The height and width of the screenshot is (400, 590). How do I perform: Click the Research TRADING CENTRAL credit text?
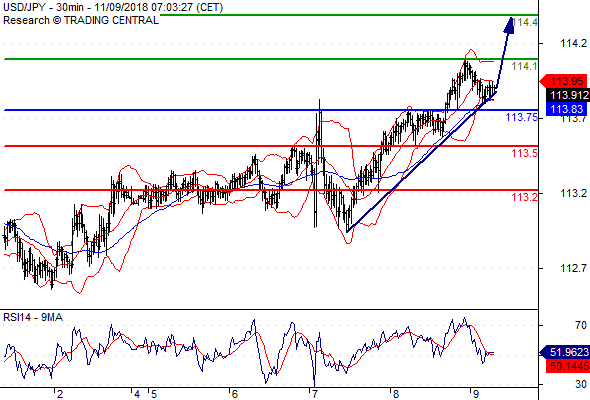[x=81, y=20]
